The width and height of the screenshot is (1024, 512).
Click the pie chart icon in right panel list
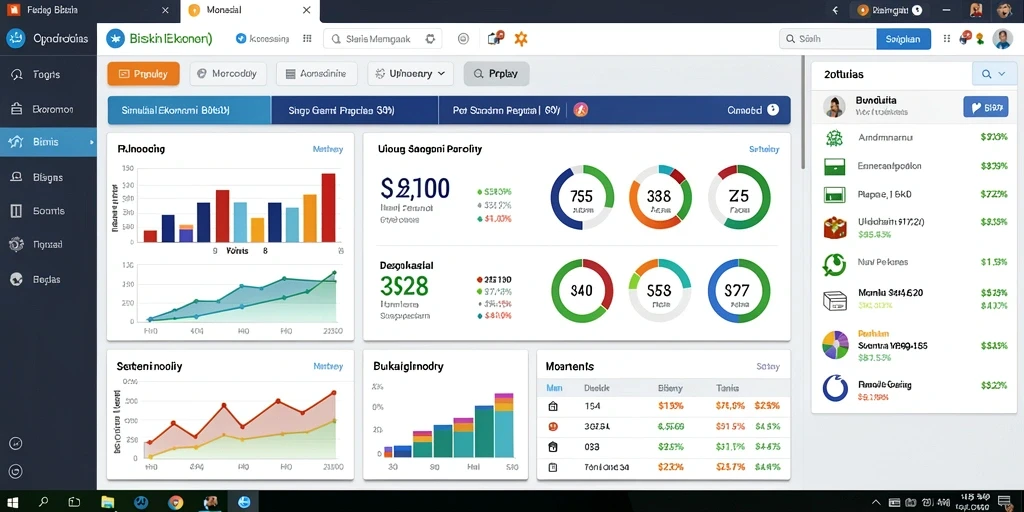[x=834, y=344]
